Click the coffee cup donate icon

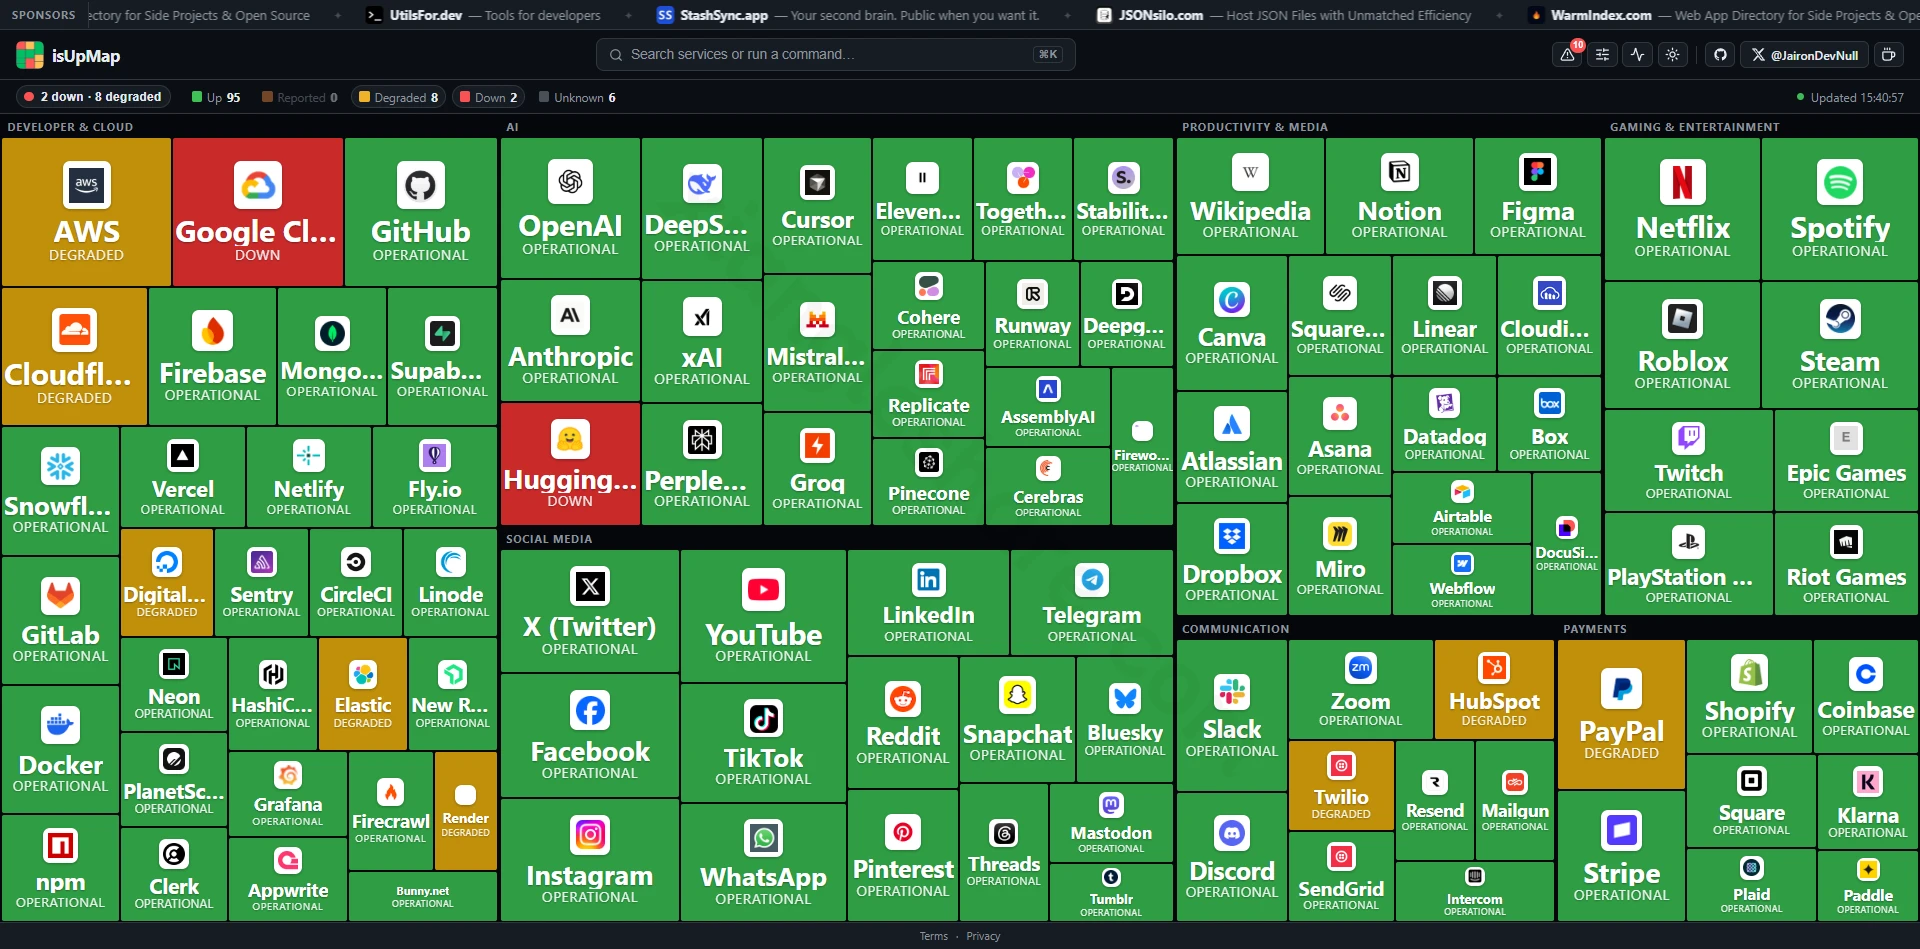pyautogui.click(x=1888, y=55)
